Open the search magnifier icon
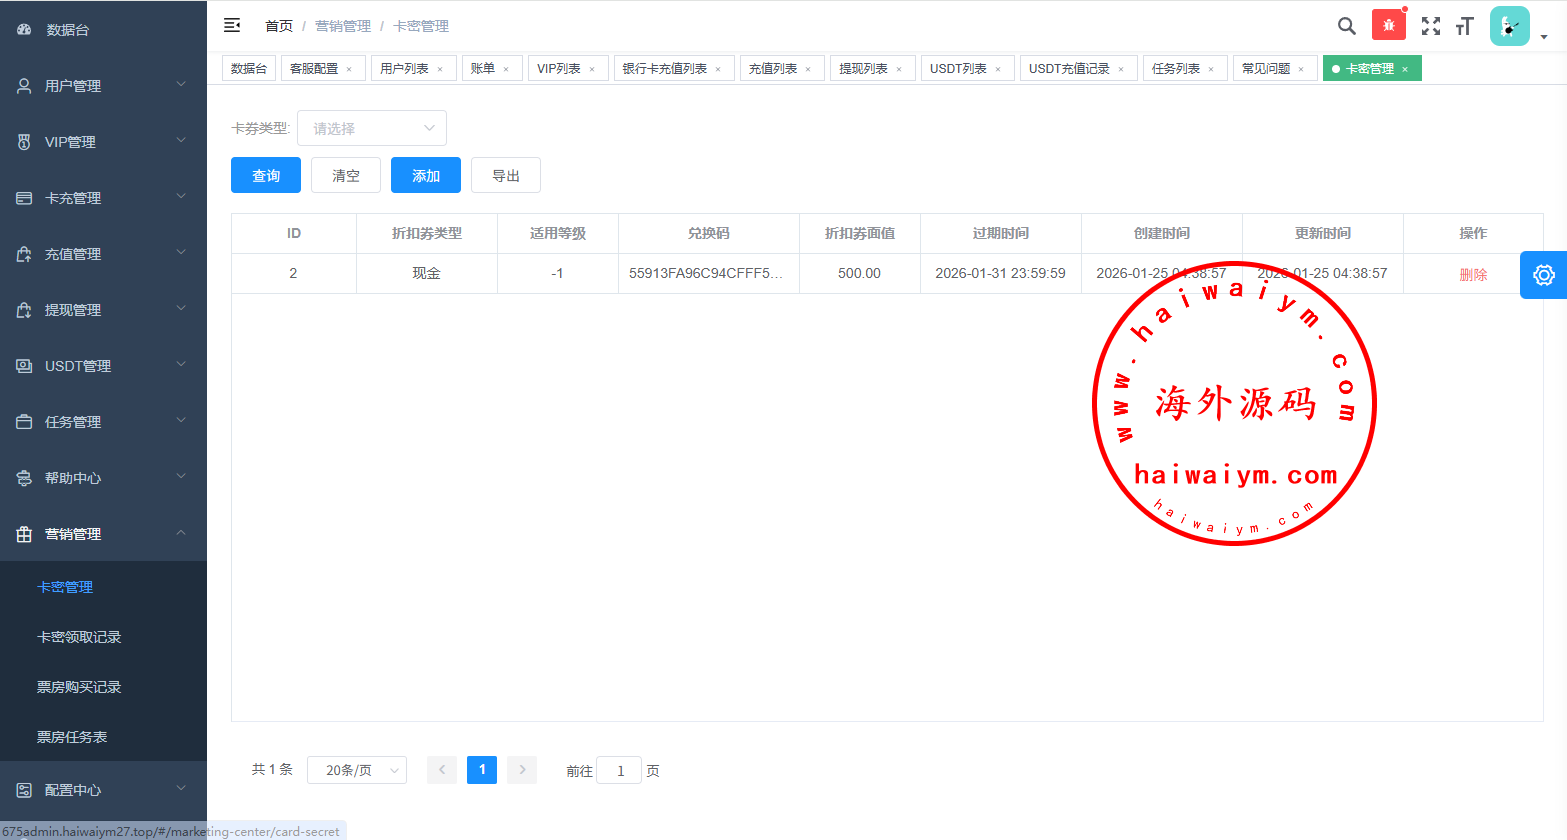 pos(1347,26)
